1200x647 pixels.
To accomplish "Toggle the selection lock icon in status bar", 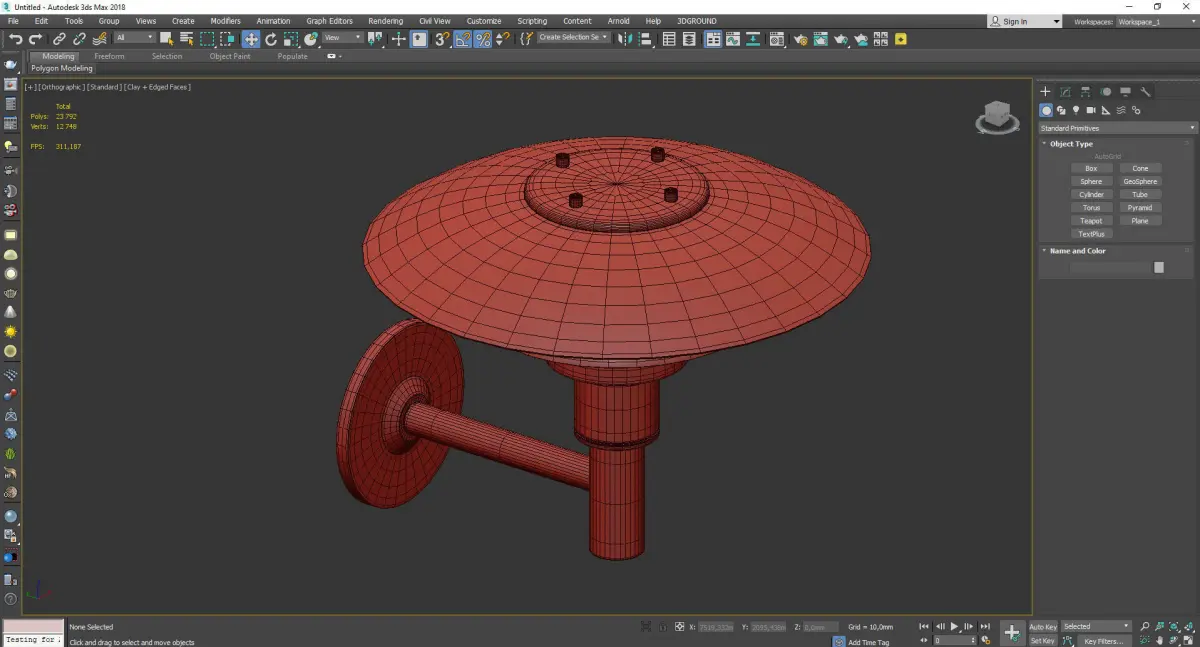I will click(662, 627).
